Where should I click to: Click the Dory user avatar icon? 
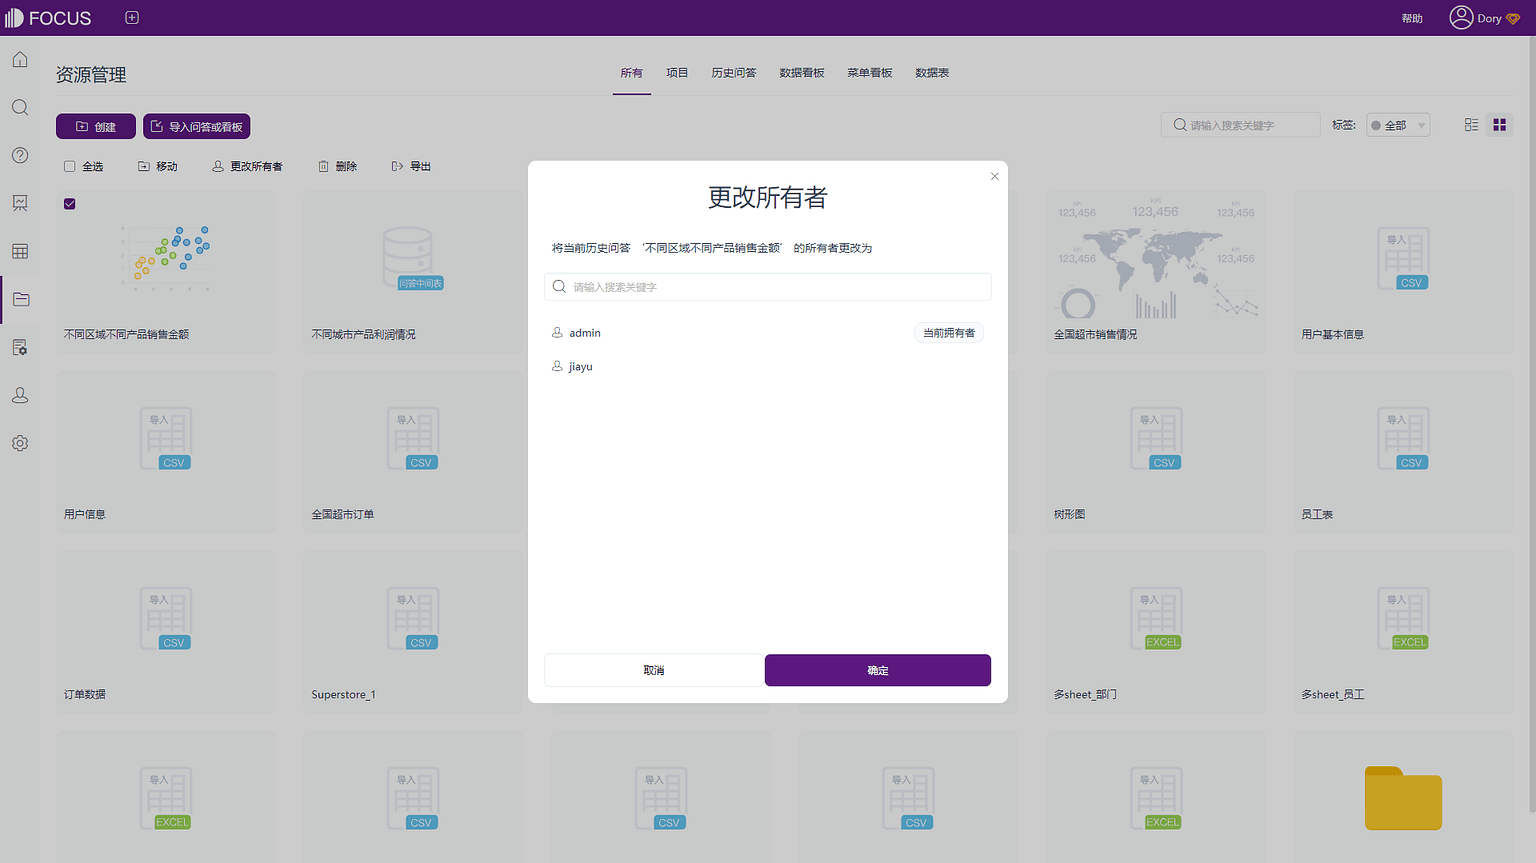coord(1461,18)
